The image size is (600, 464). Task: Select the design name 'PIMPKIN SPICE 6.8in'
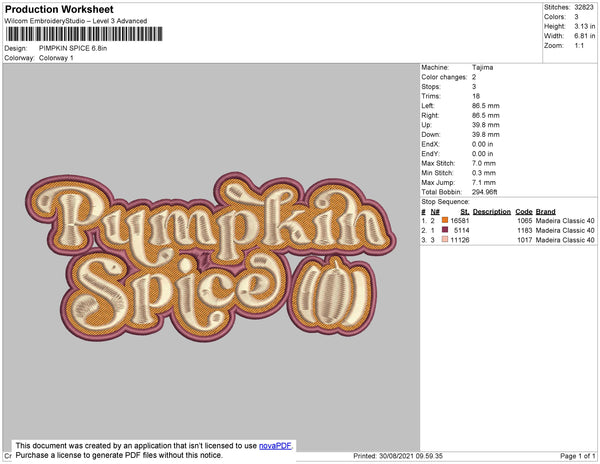(x=73, y=49)
